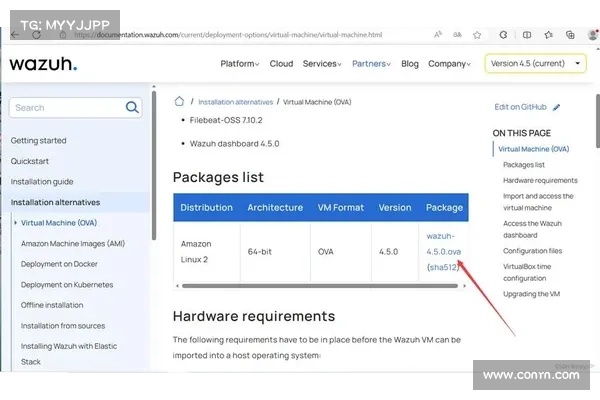Click the table scroll right arrow
The width and height of the screenshot is (600, 400).
coord(465,286)
